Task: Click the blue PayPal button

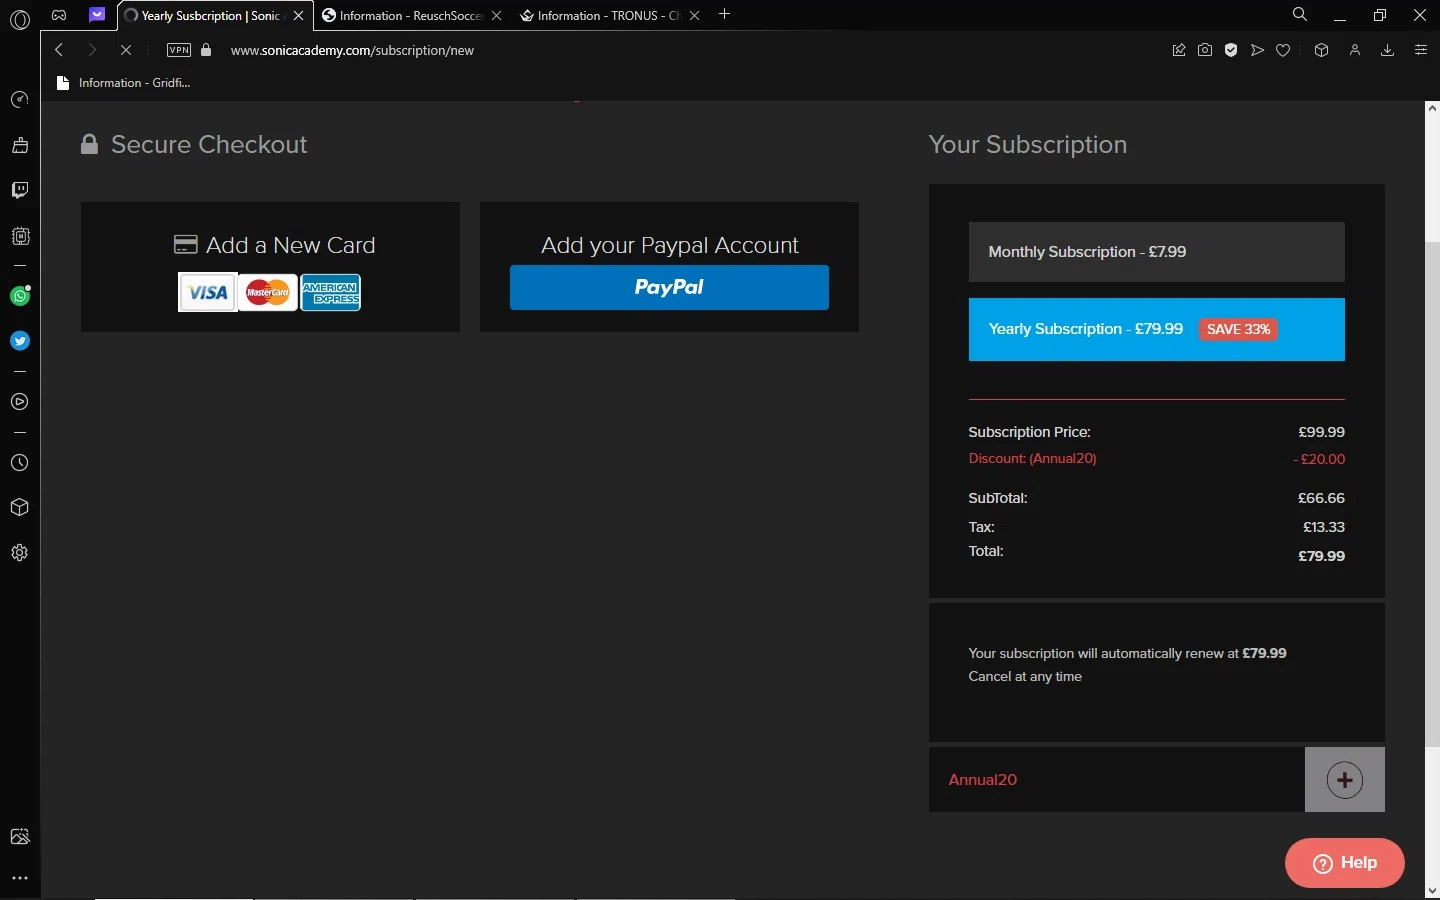Action: (669, 287)
